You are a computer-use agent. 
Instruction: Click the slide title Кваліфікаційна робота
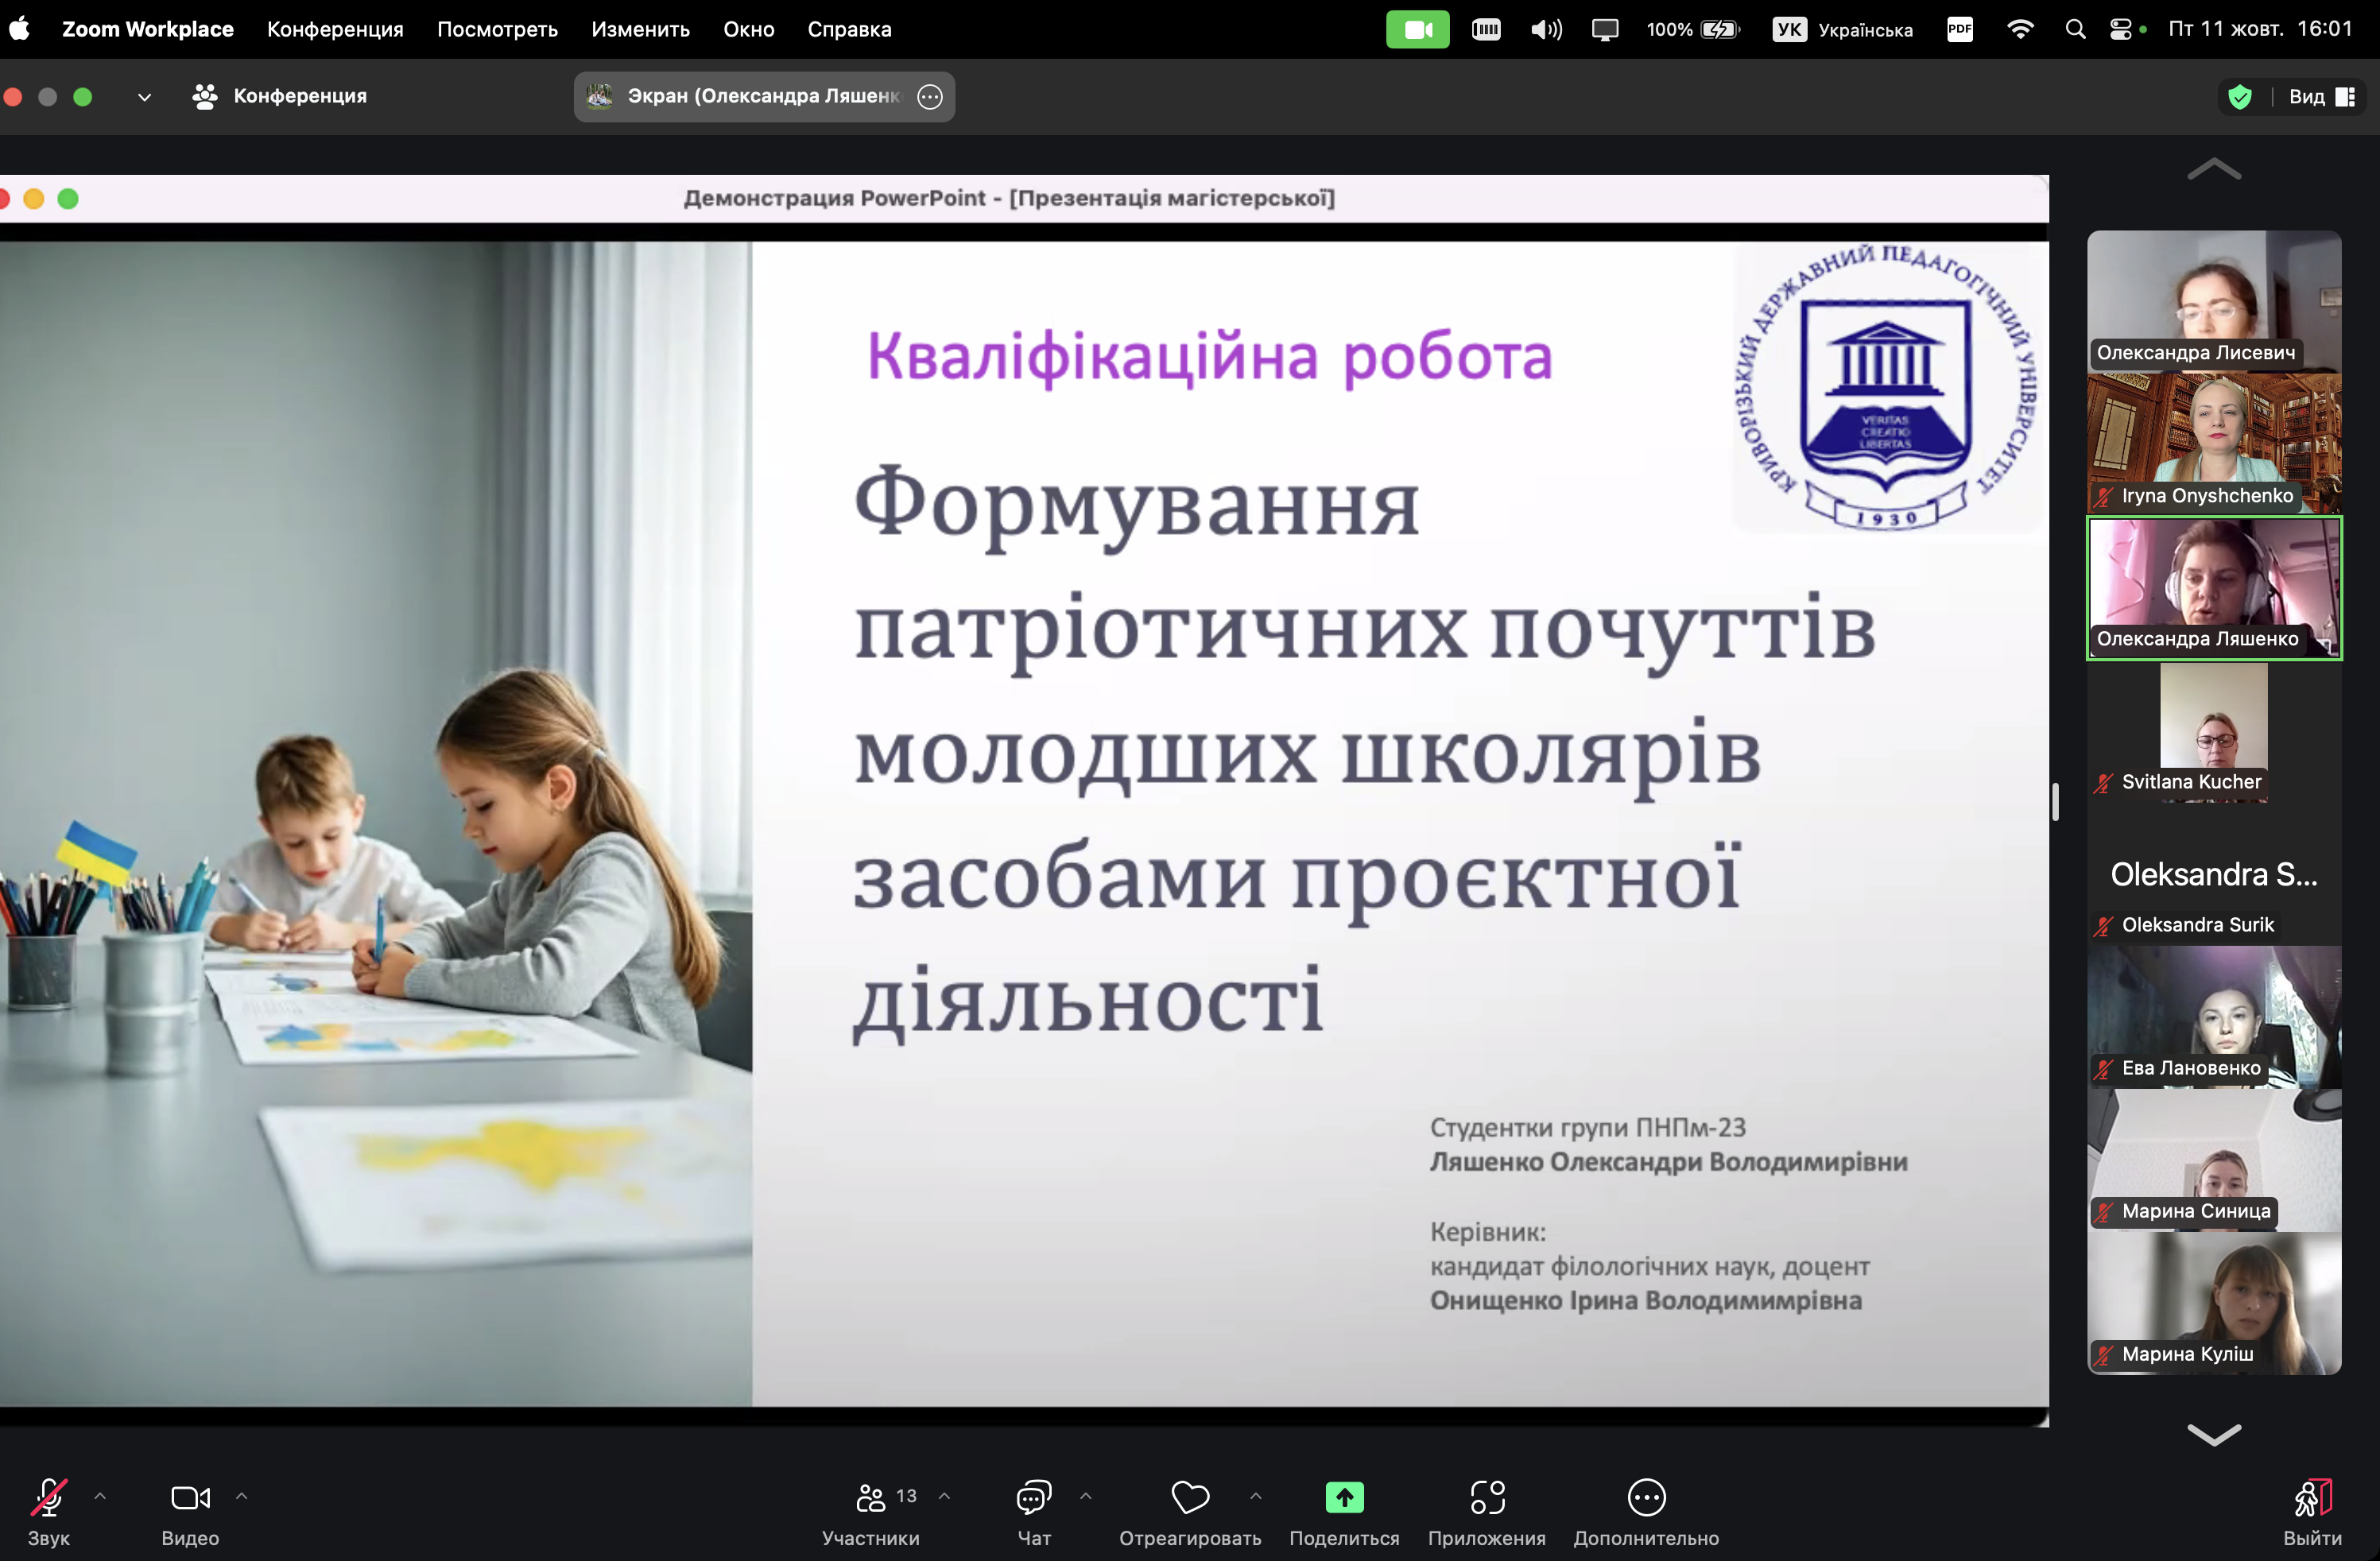pyautogui.click(x=1209, y=357)
